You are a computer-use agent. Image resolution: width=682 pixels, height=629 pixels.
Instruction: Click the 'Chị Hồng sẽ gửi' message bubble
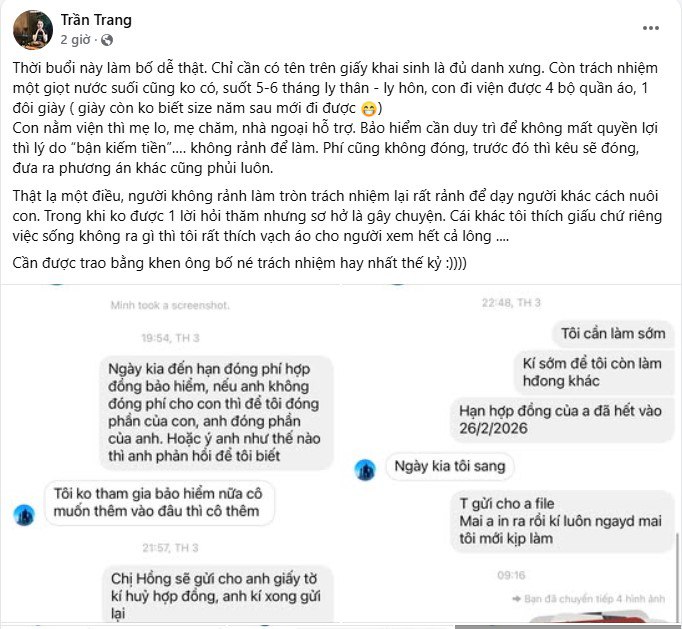click(x=216, y=594)
